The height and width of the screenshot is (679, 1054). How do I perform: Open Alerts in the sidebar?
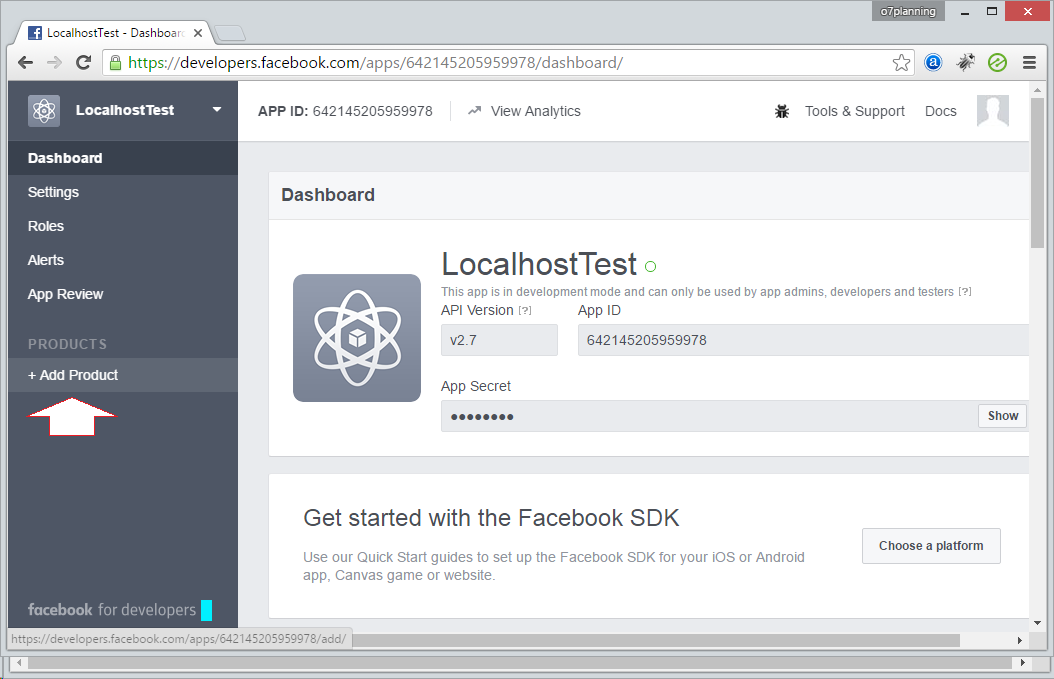(123, 260)
